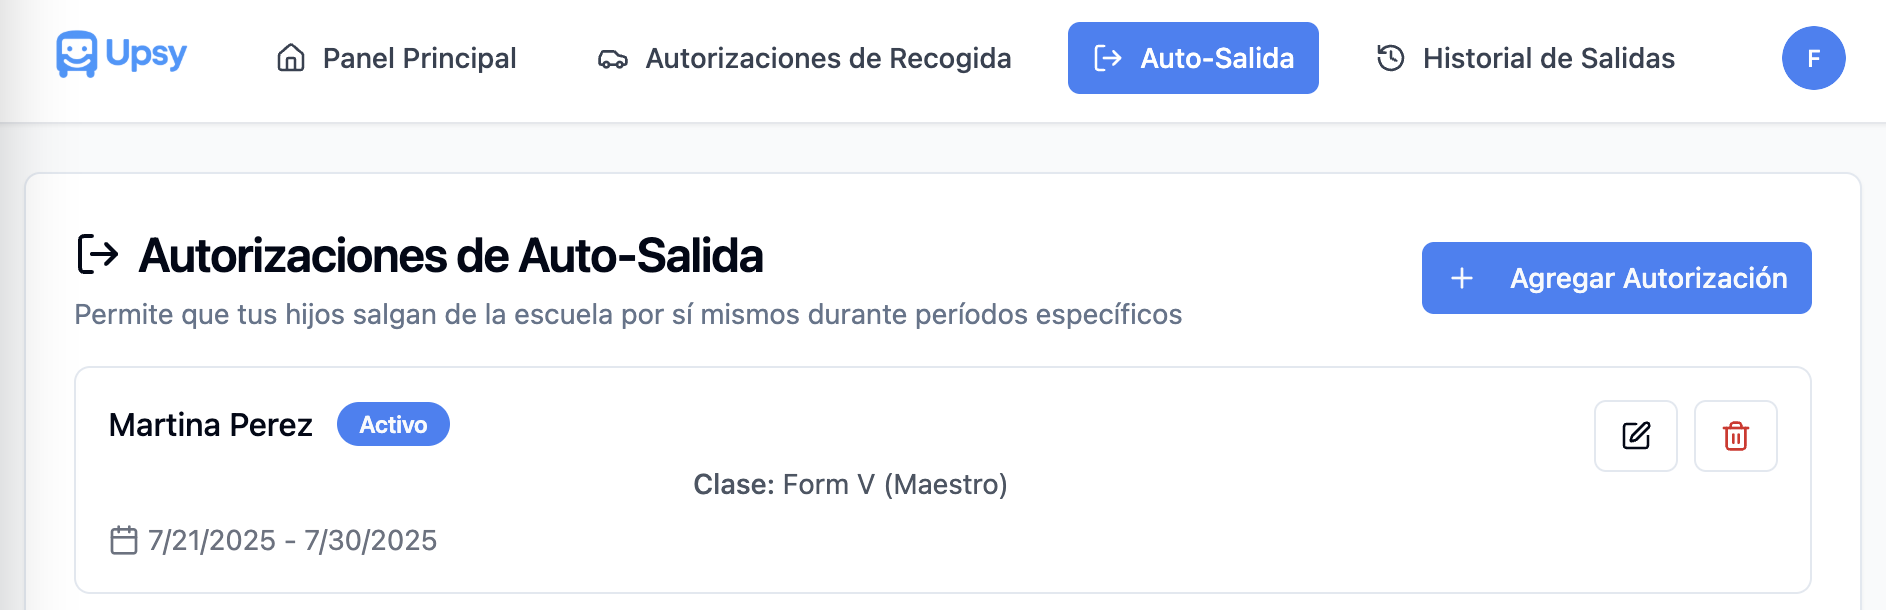
Task: Click the calendar icon next to the date range
Action: pos(123,540)
